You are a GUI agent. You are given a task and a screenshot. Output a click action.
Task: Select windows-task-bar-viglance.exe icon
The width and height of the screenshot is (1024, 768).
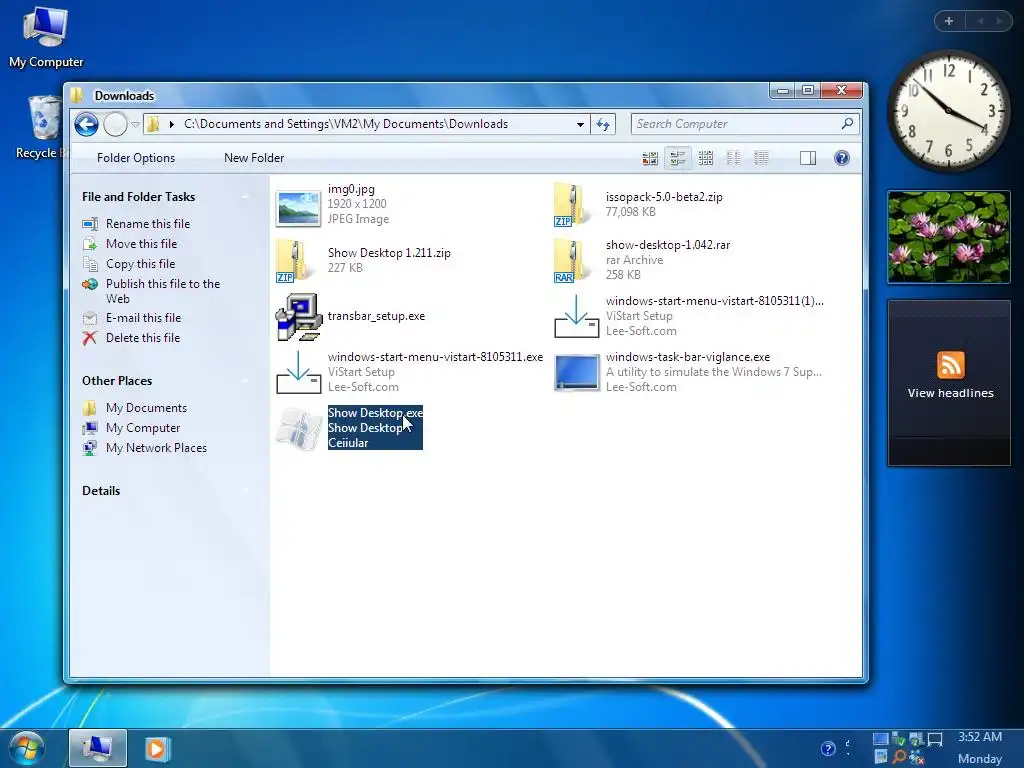[x=576, y=372]
